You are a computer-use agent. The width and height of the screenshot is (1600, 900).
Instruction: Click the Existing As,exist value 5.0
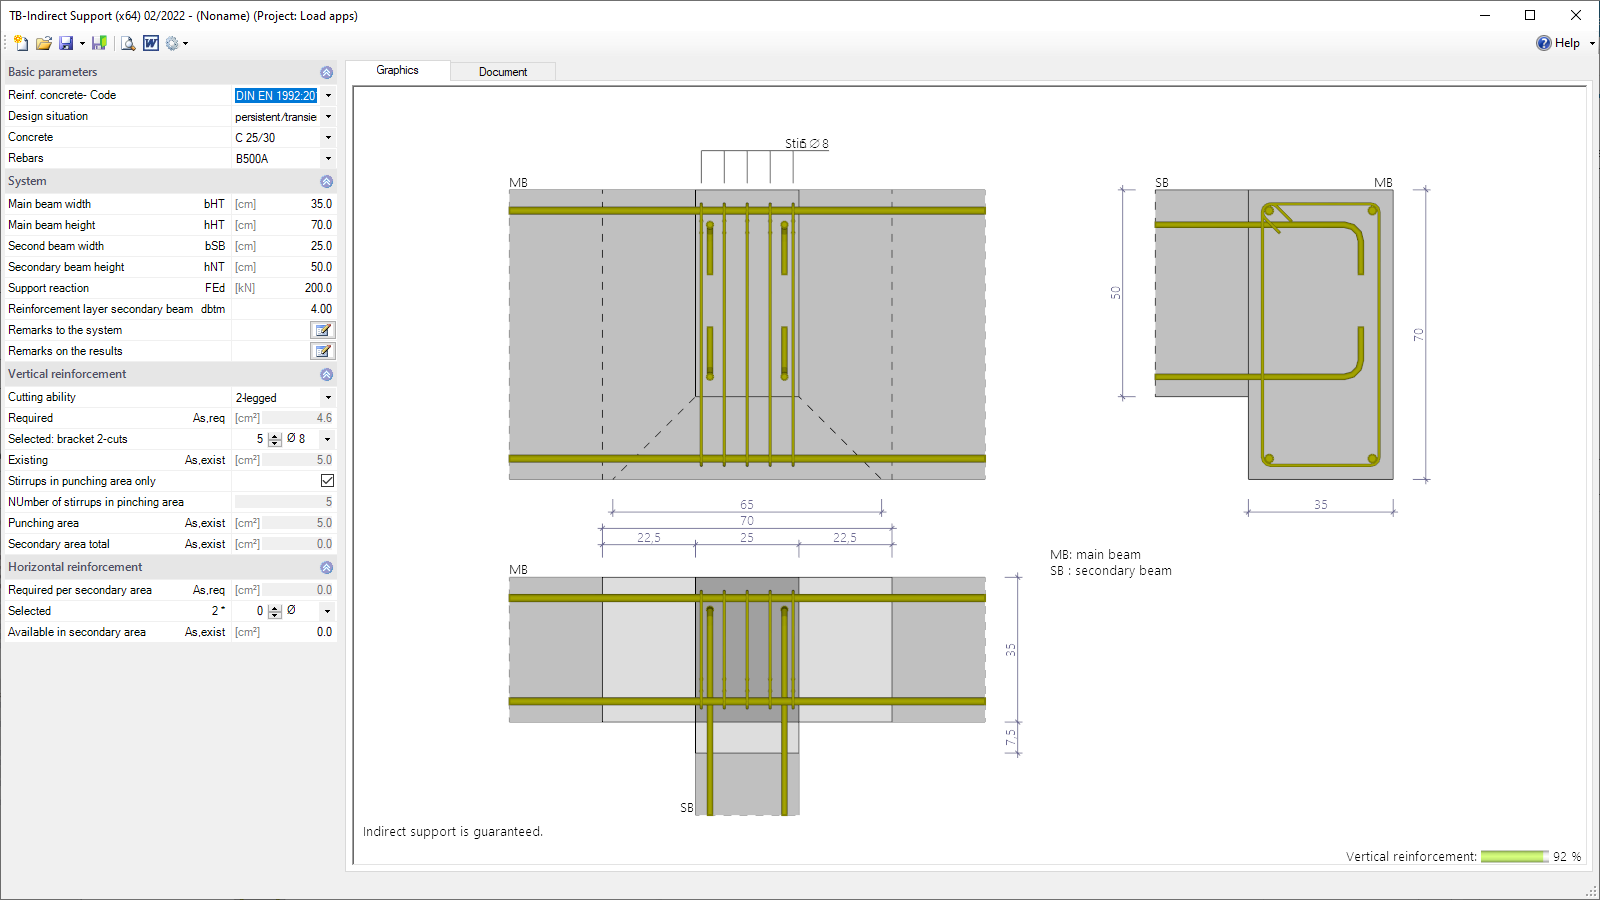[324, 460]
